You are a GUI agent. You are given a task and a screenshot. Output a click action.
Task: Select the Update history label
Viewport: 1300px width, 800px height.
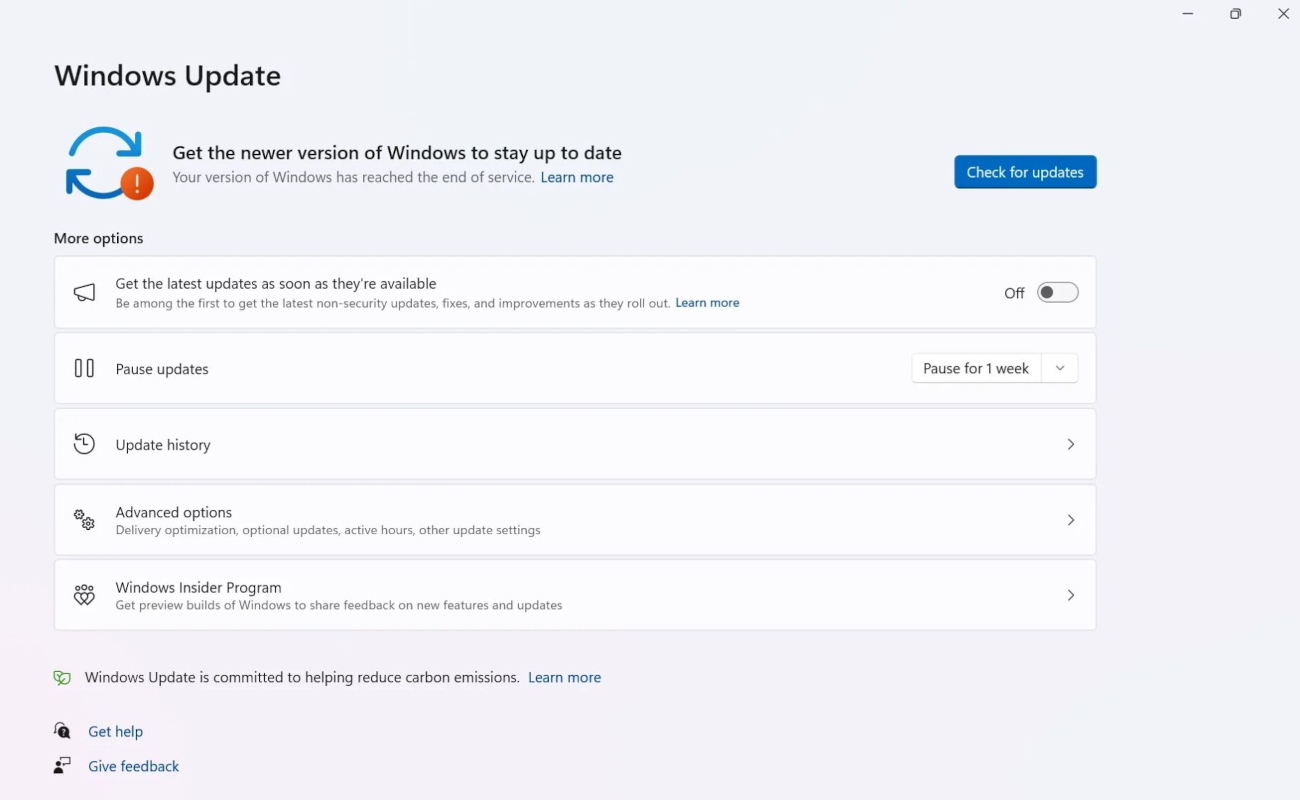[x=163, y=445]
